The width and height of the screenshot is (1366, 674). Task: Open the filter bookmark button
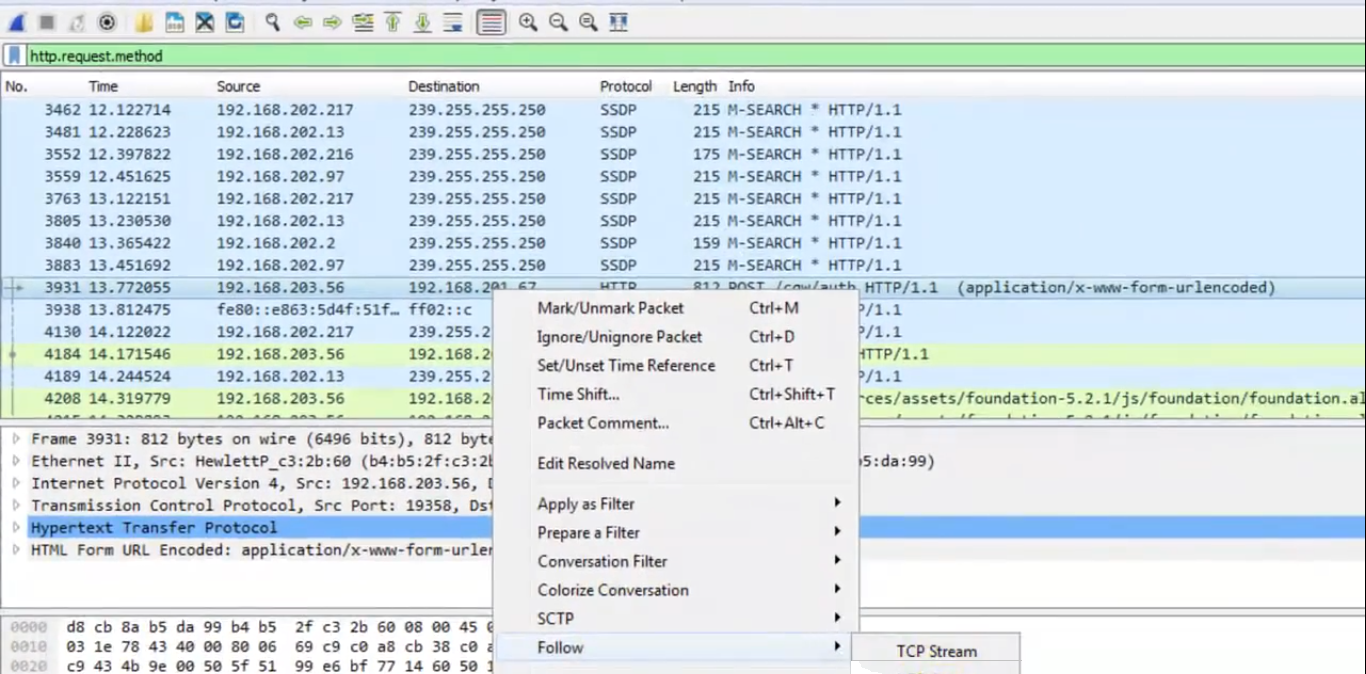15,56
